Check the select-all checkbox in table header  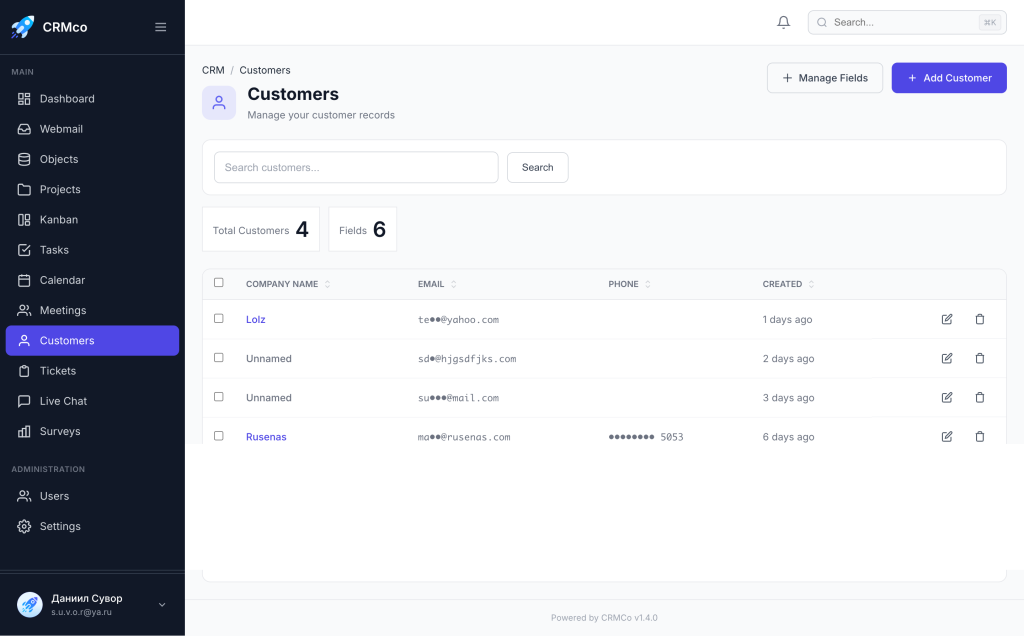[219, 283]
